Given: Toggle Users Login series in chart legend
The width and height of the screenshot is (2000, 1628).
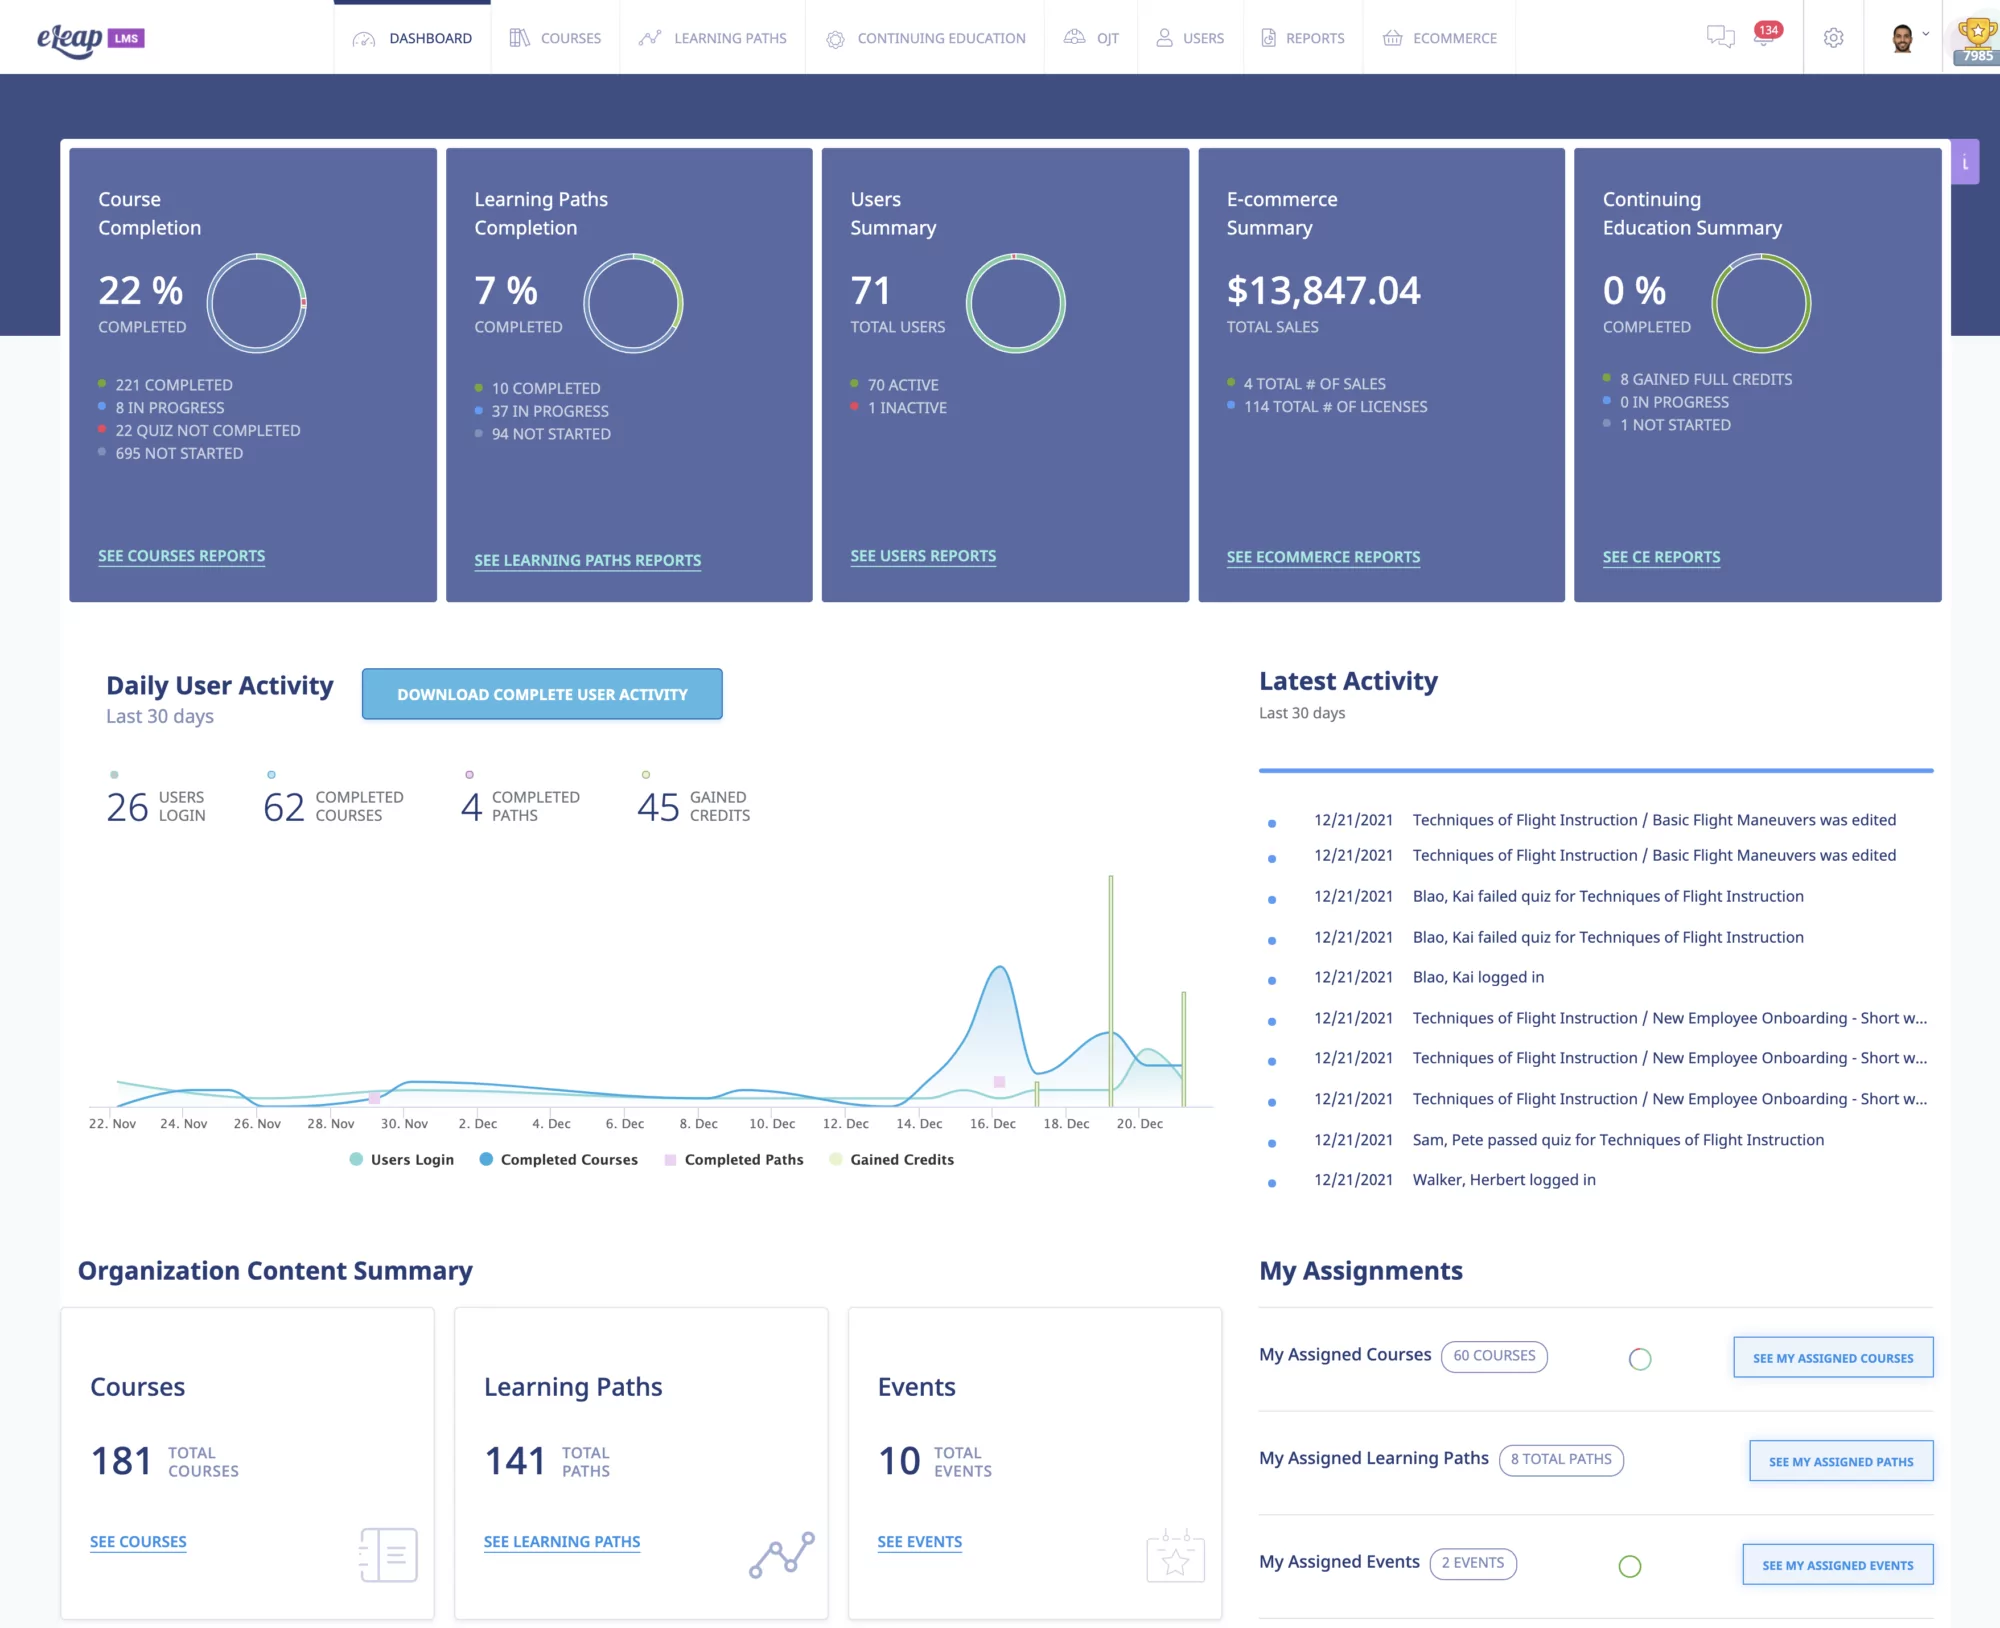Looking at the screenshot, I should [402, 1160].
